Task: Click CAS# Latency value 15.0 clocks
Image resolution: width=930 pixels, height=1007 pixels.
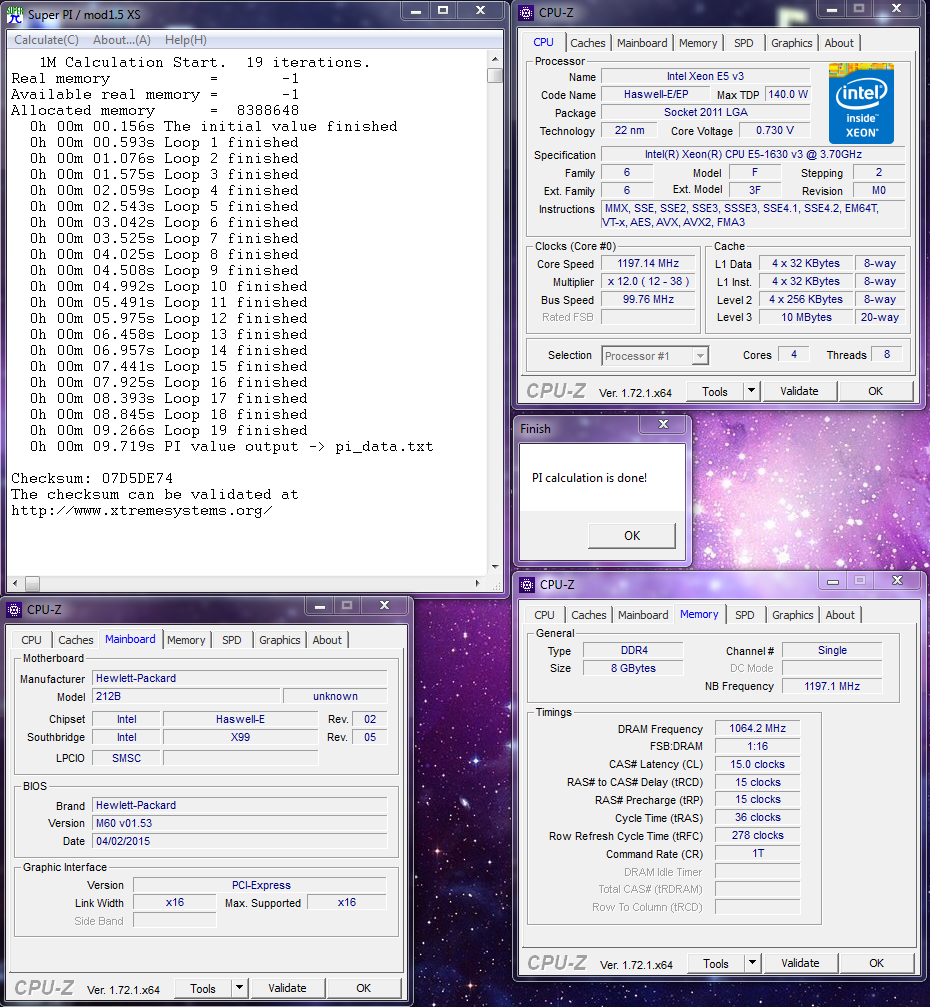Action: click(757, 764)
